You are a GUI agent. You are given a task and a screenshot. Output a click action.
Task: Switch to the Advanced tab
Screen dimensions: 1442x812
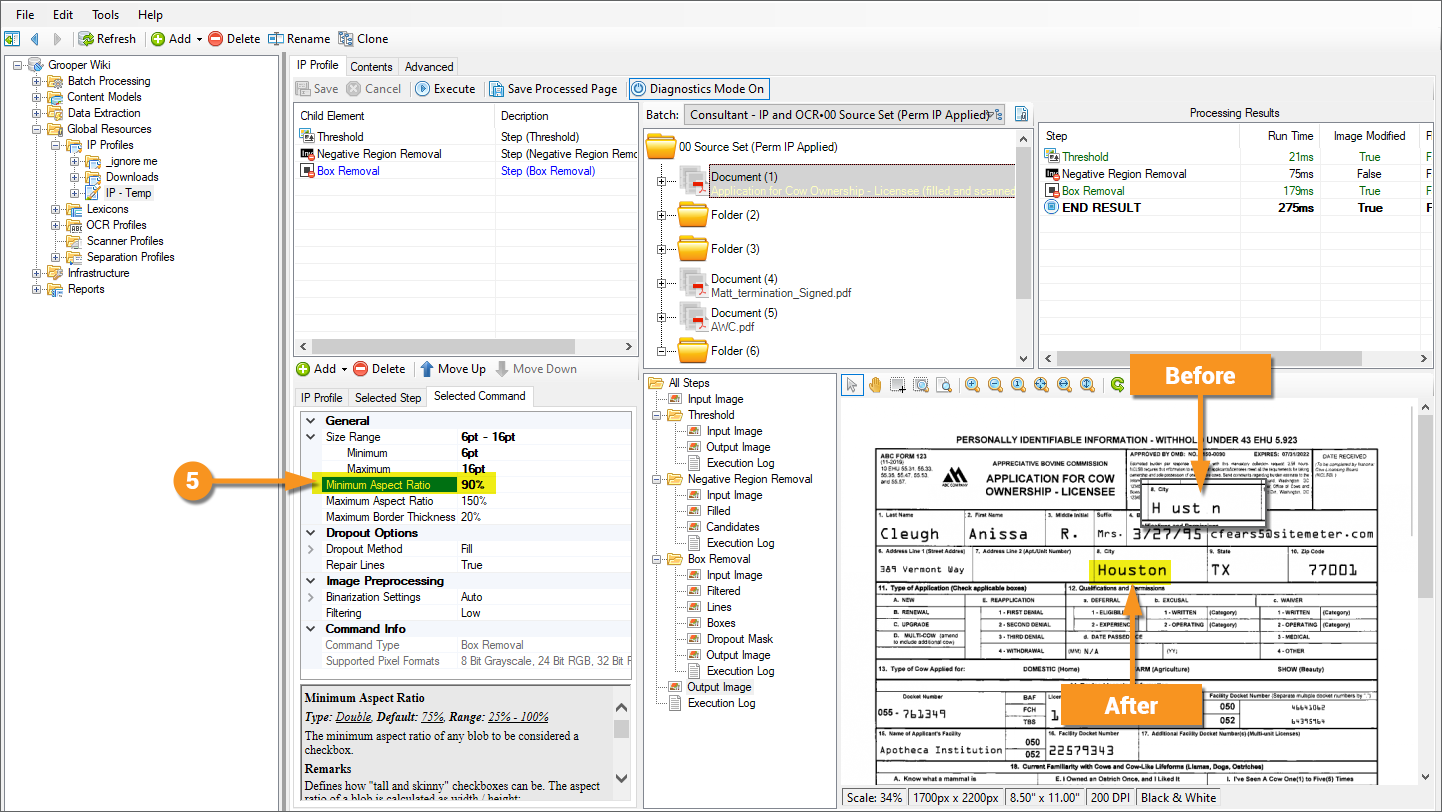click(x=429, y=67)
